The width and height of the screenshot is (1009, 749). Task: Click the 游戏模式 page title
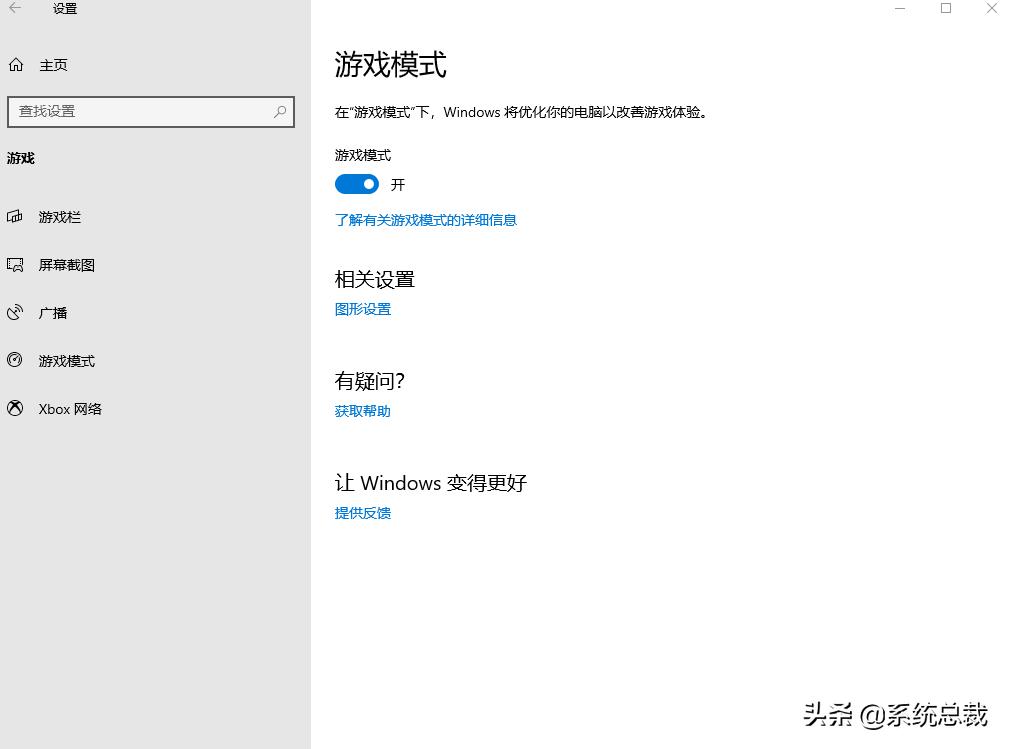pyautogui.click(x=391, y=64)
